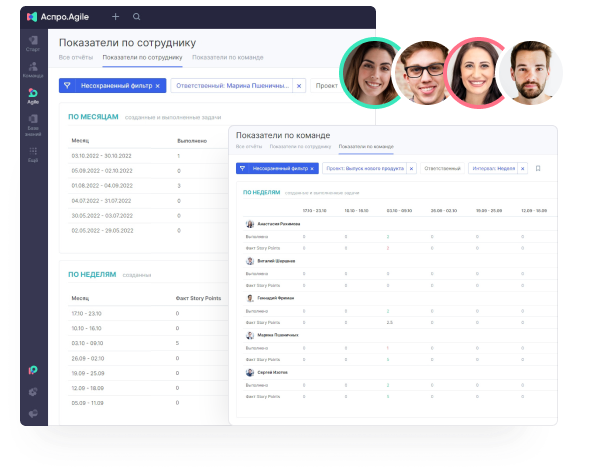592x475 pixels.
Task: Click the megaphone icon at sidebar bottom
Action: tap(33, 413)
